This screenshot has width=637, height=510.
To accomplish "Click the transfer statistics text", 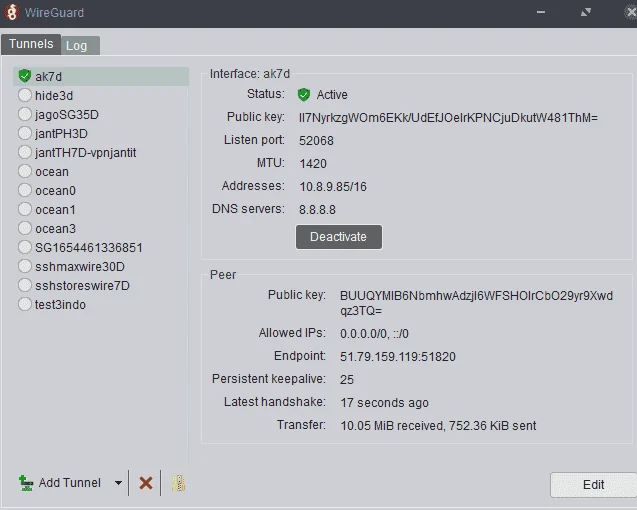I will click(x=438, y=425).
